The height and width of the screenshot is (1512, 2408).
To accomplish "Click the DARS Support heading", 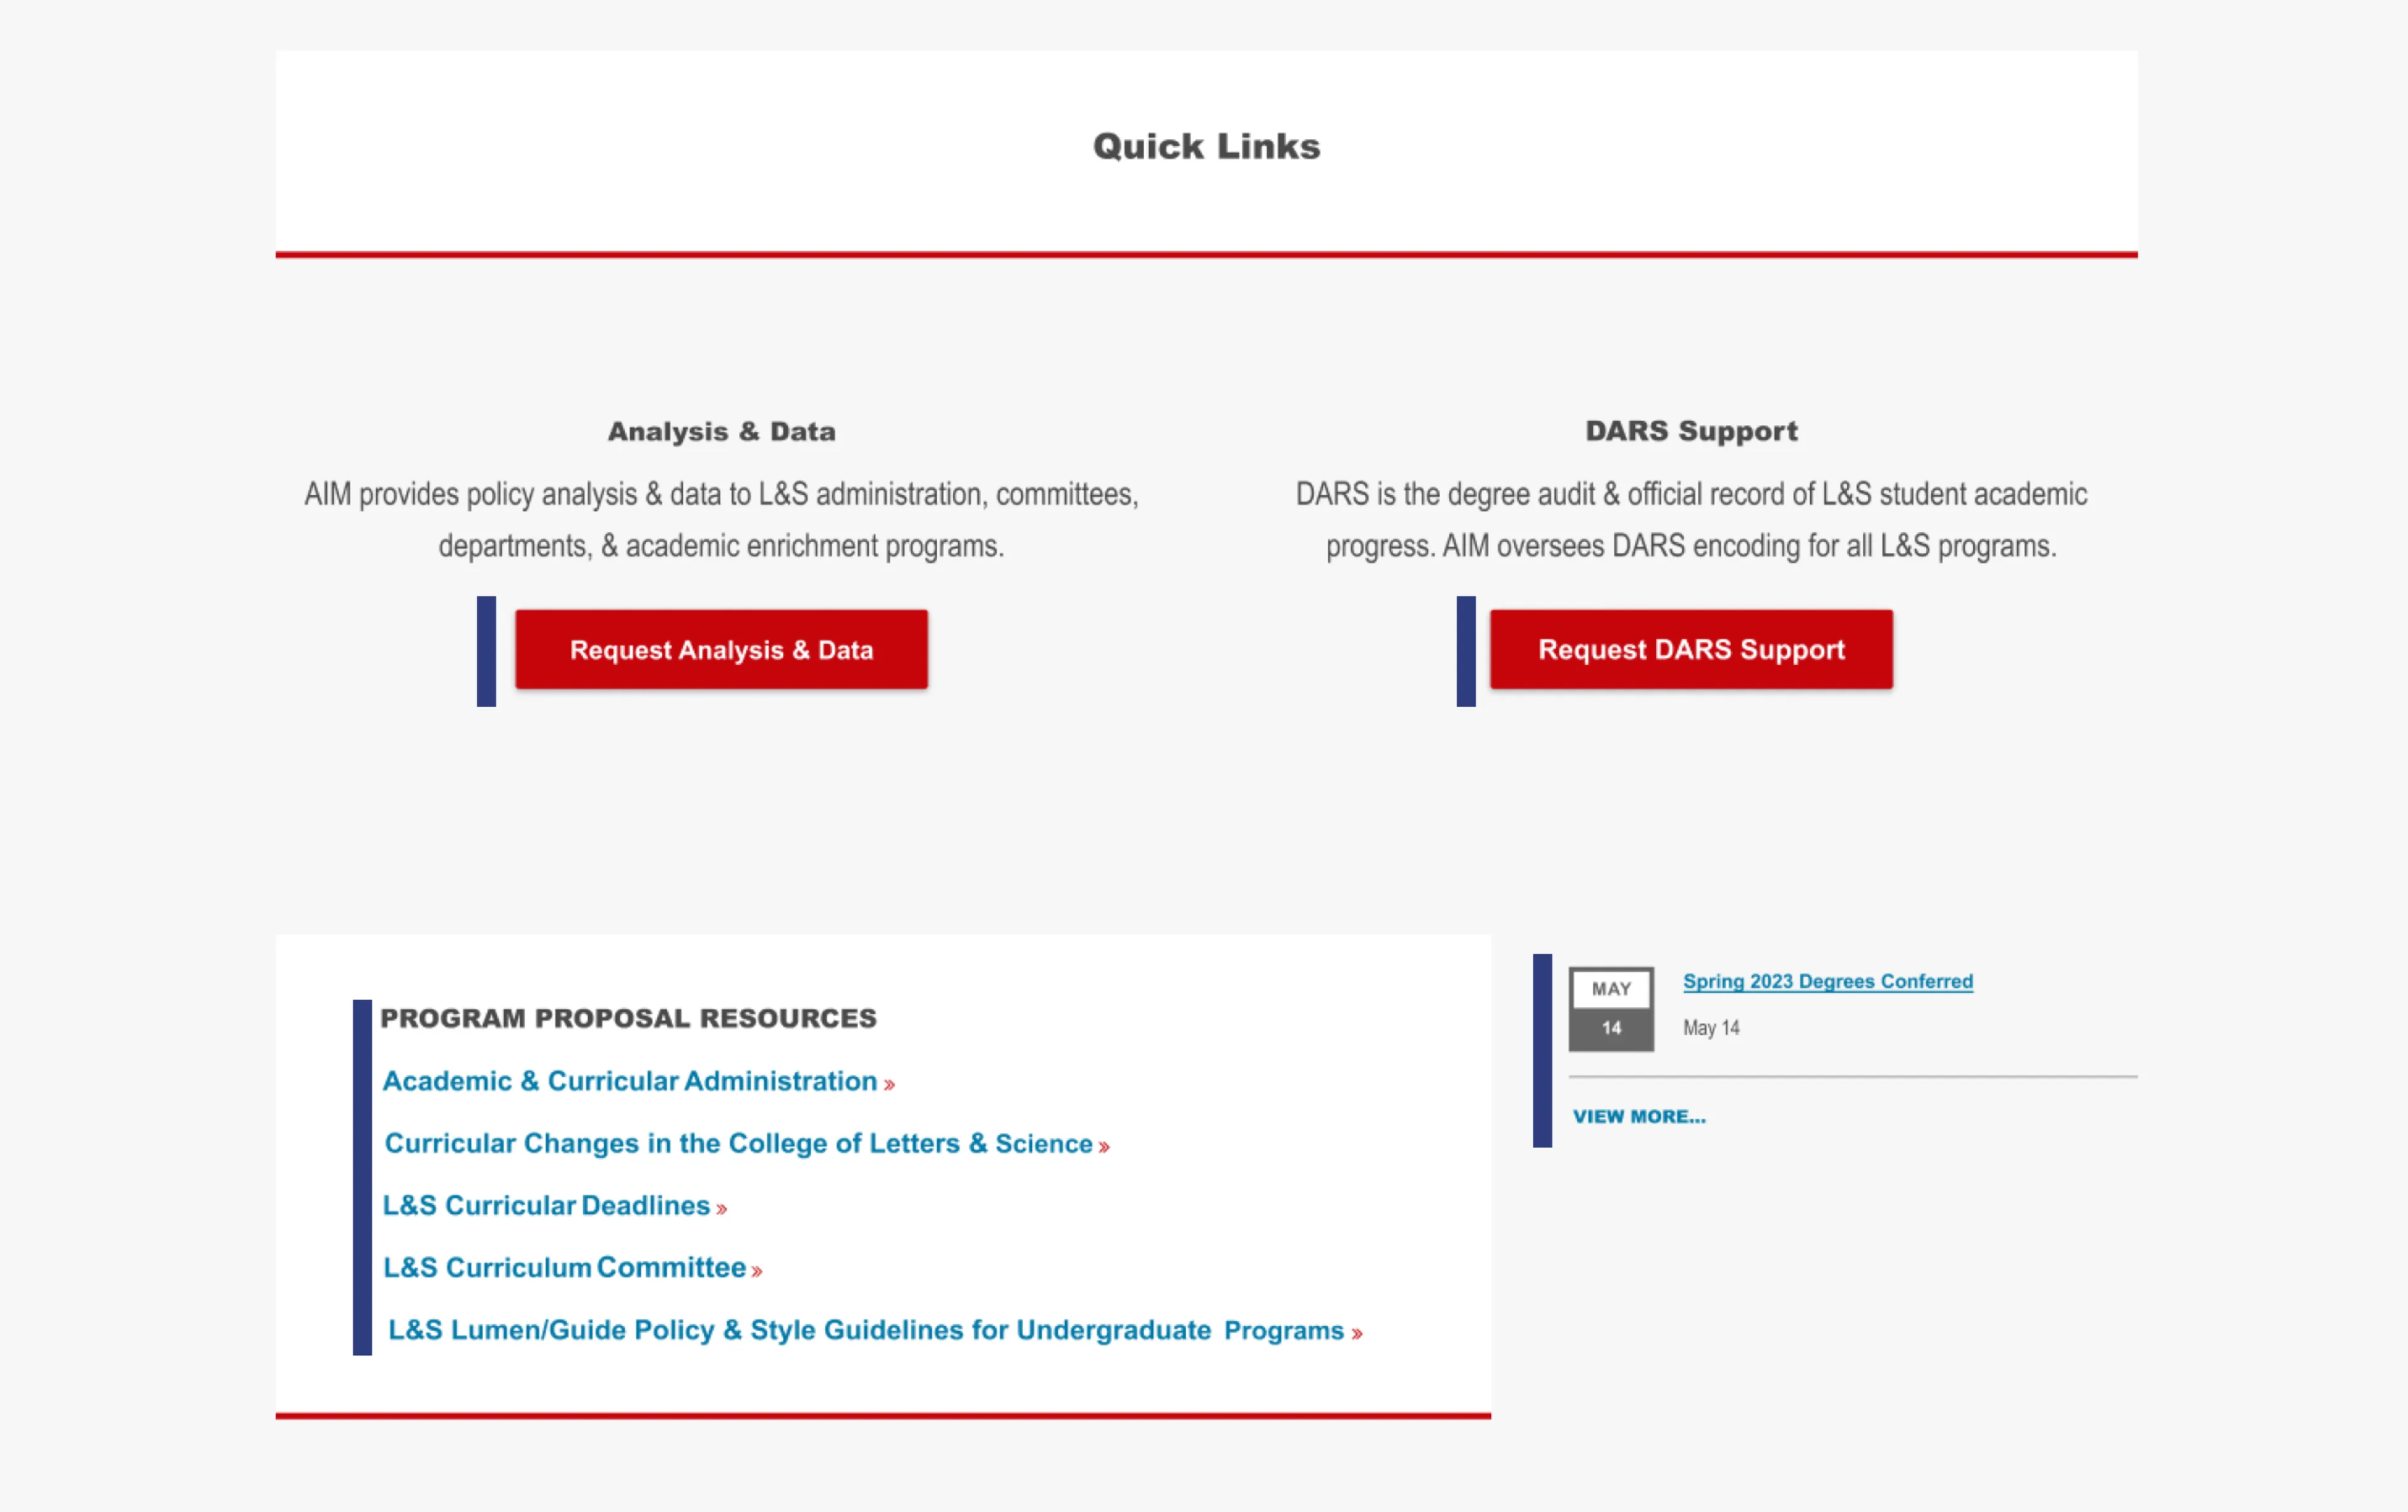I will point(1691,431).
